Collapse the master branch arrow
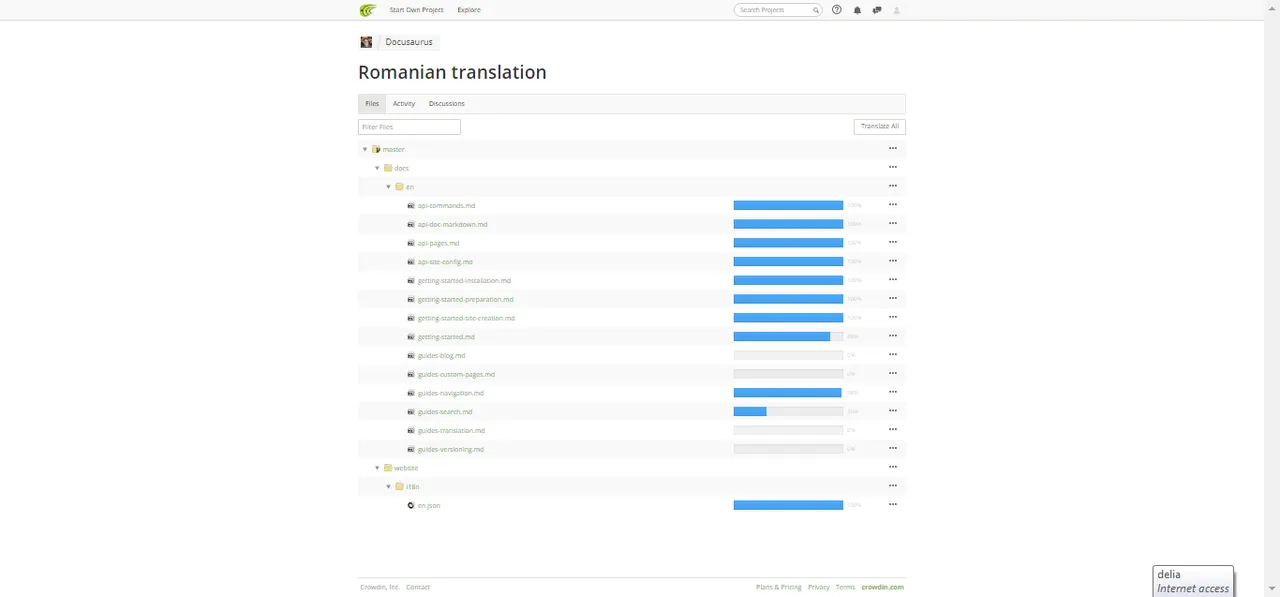1280x597 pixels. tap(365, 149)
